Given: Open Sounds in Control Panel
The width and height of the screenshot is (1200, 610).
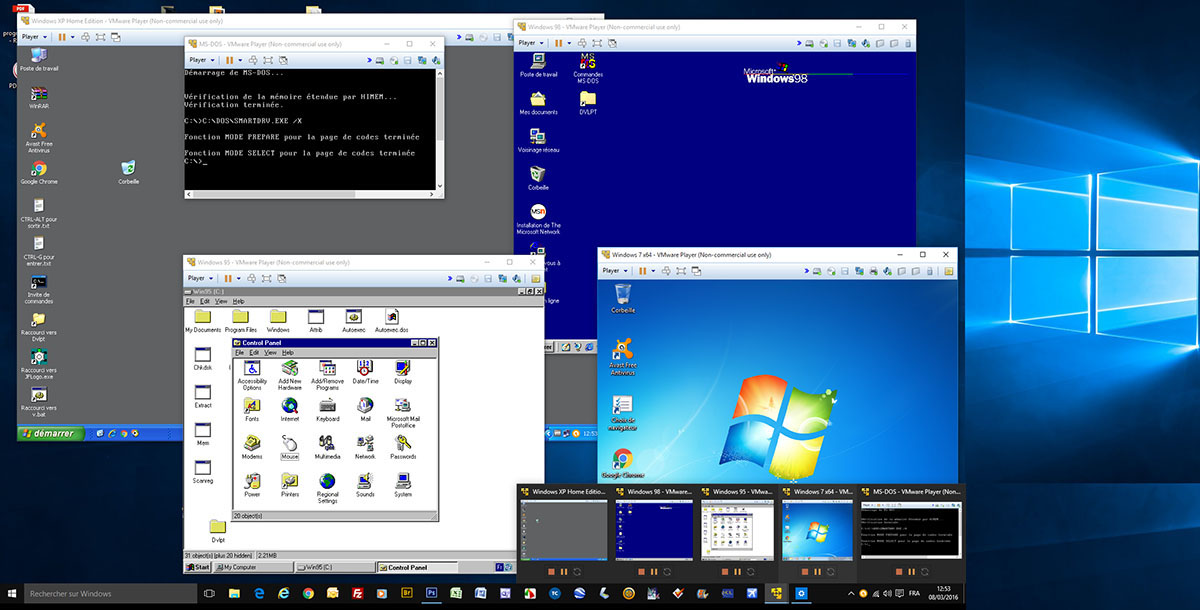Looking at the screenshot, I should [366, 485].
